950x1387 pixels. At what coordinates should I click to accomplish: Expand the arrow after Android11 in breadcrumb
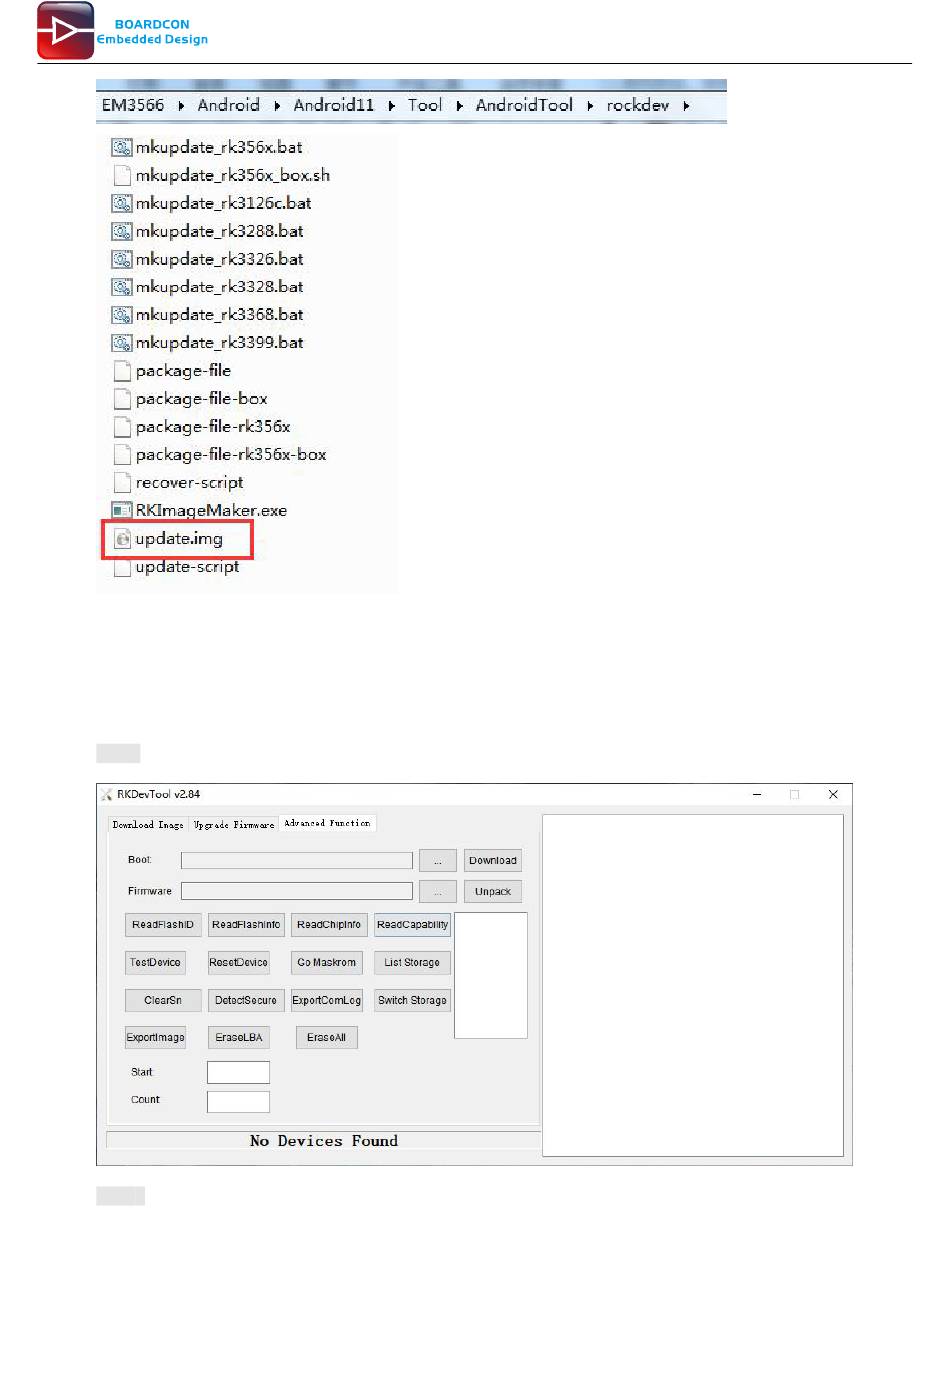tap(391, 106)
